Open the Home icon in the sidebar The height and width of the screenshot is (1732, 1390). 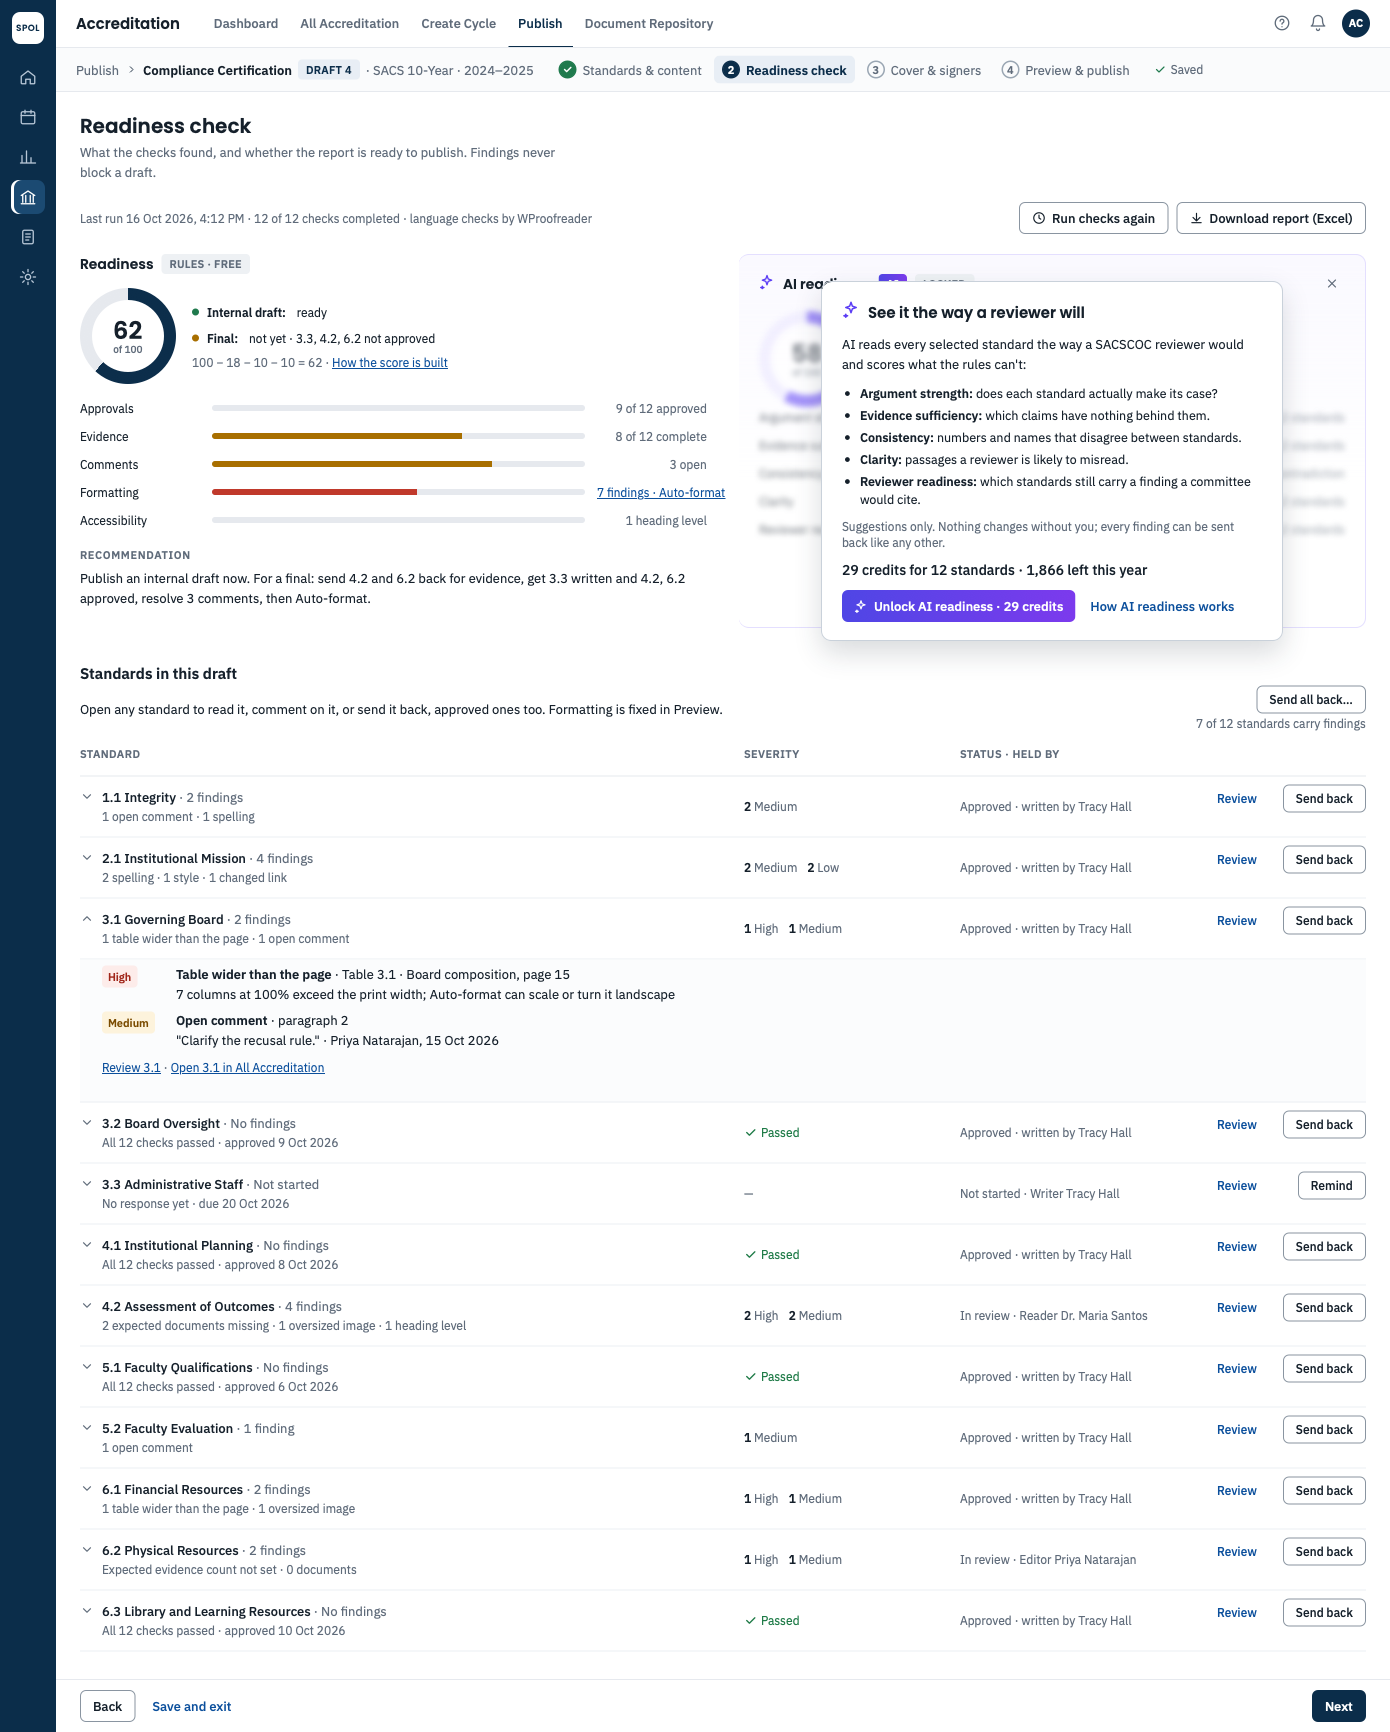click(x=28, y=77)
